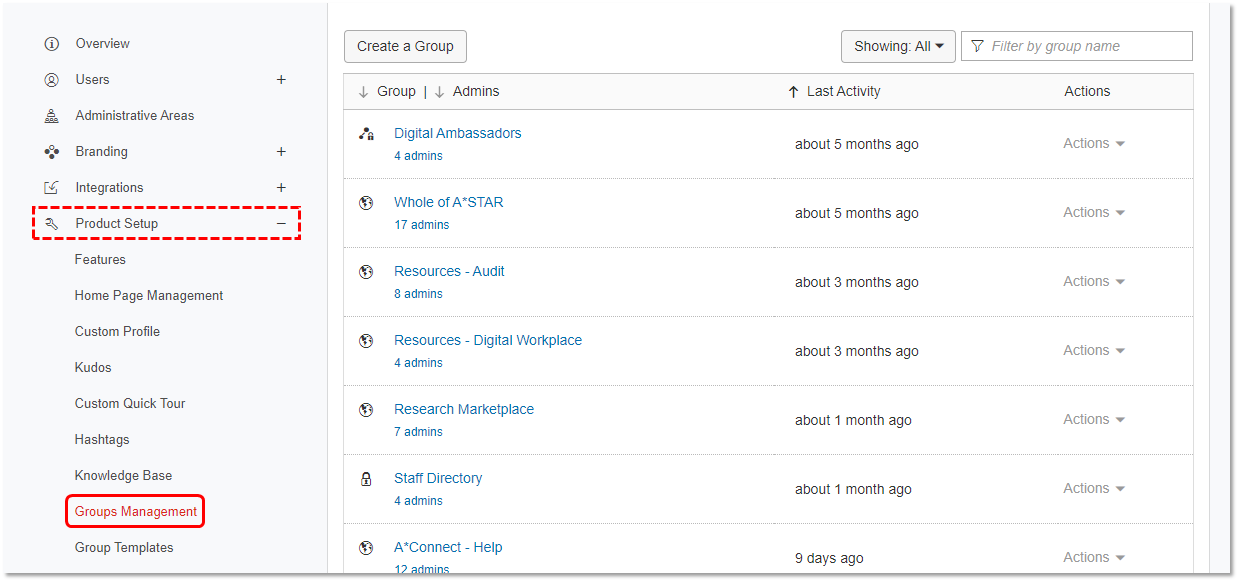Select Groups Management in sidebar
This screenshot has width=1239, height=582.
coord(136,512)
